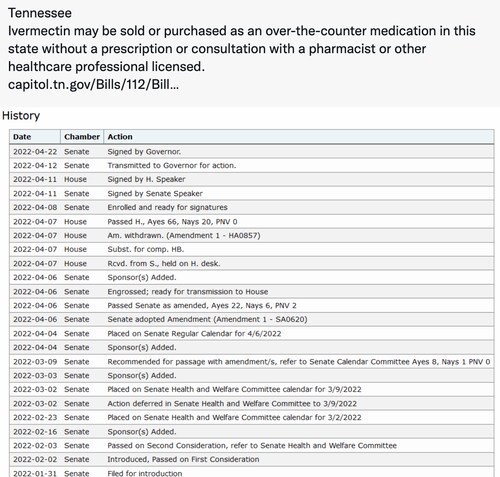Select the 'Signed by Governor.' row
Viewport: 500px width, 477px height.
pyautogui.click(x=252, y=152)
